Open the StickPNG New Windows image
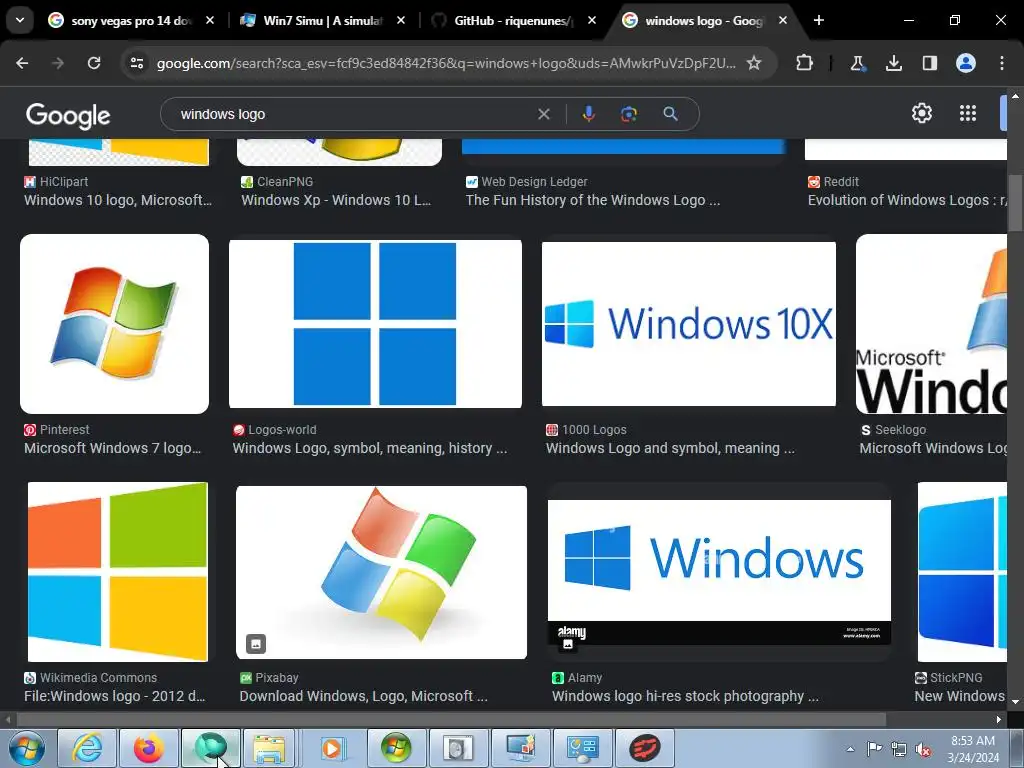1024x768 pixels. (962, 572)
